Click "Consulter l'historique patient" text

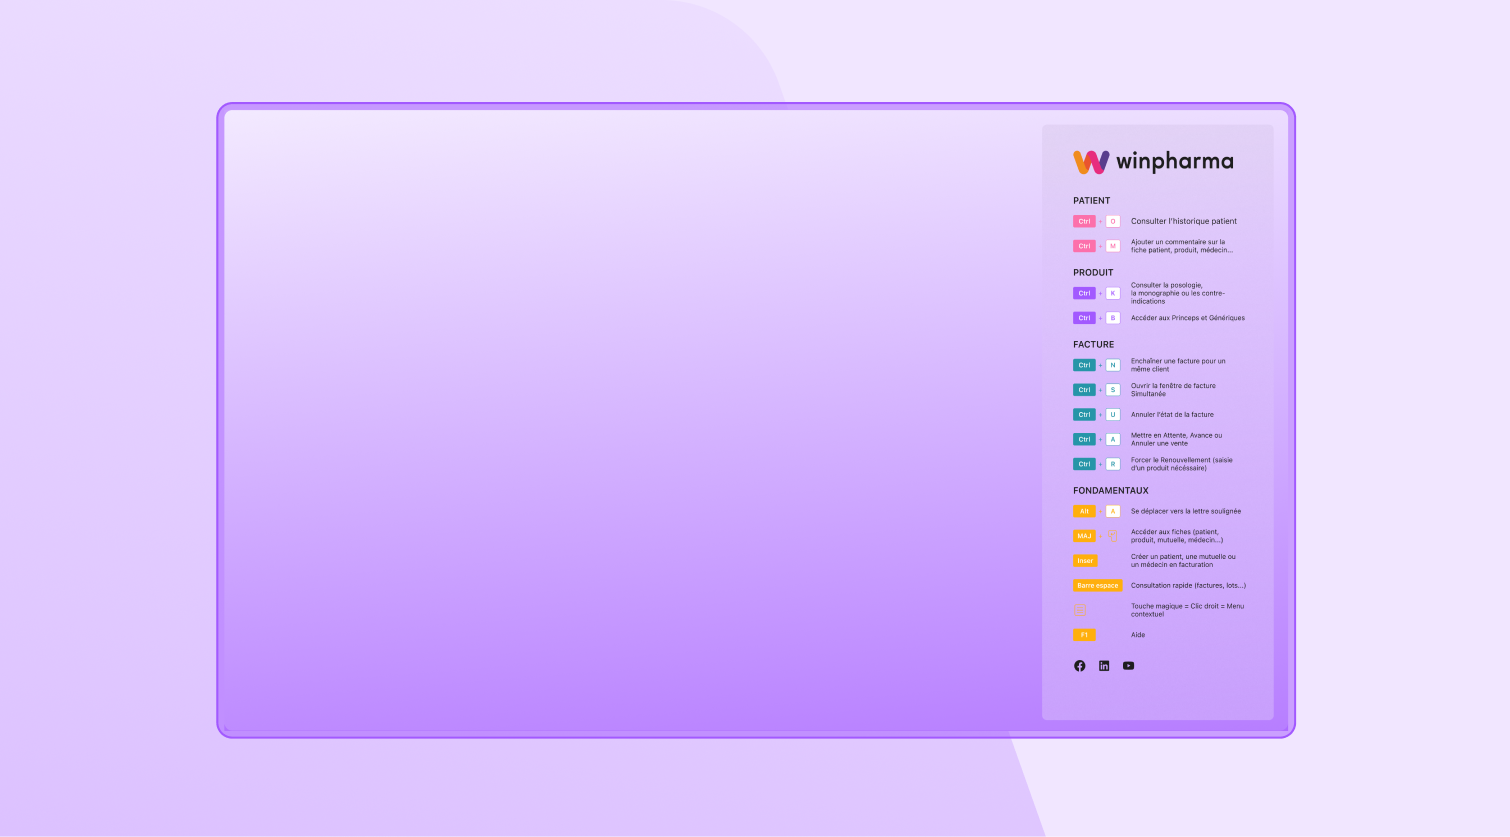1183,222
